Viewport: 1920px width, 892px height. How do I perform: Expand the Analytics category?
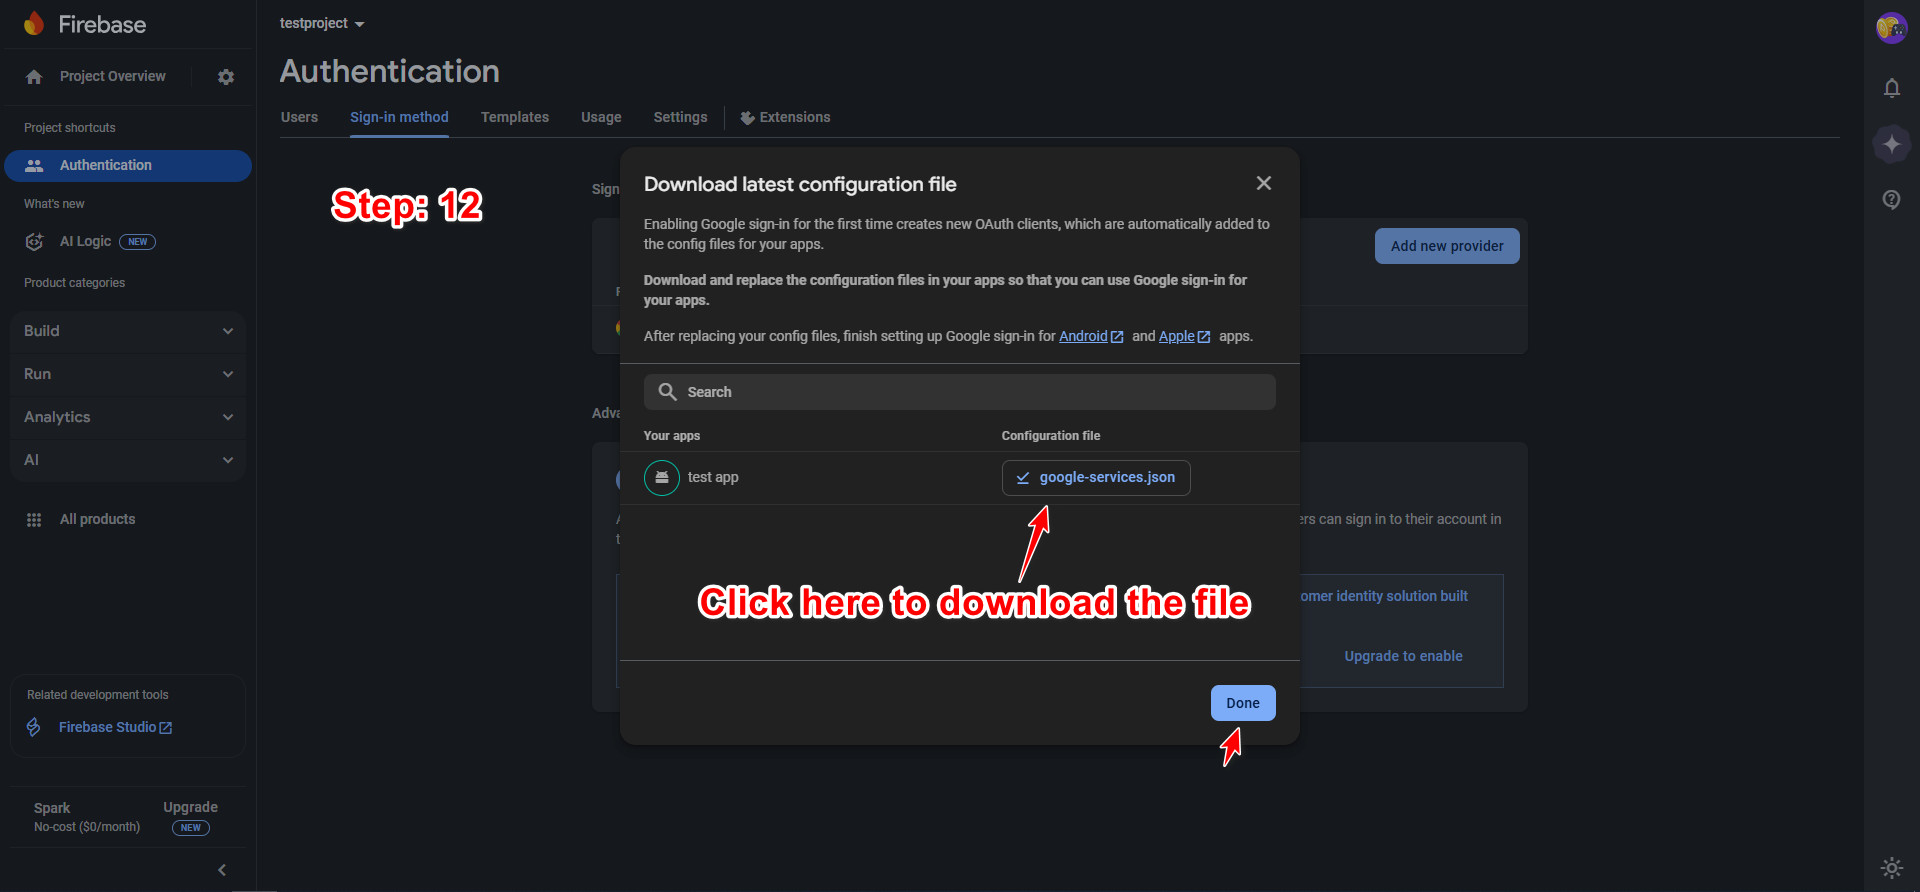coord(128,417)
